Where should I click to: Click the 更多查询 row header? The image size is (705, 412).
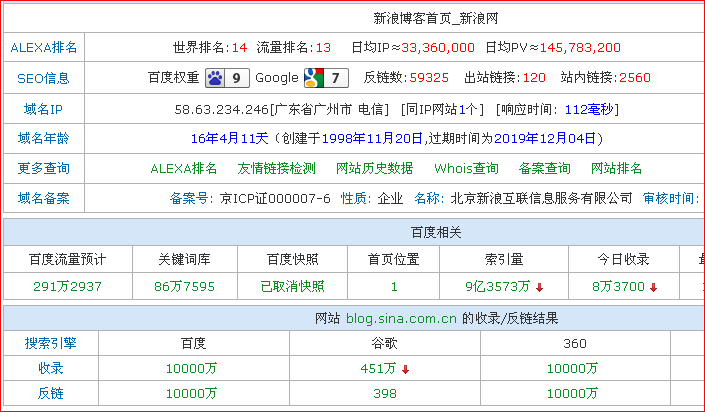(x=44, y=169)
